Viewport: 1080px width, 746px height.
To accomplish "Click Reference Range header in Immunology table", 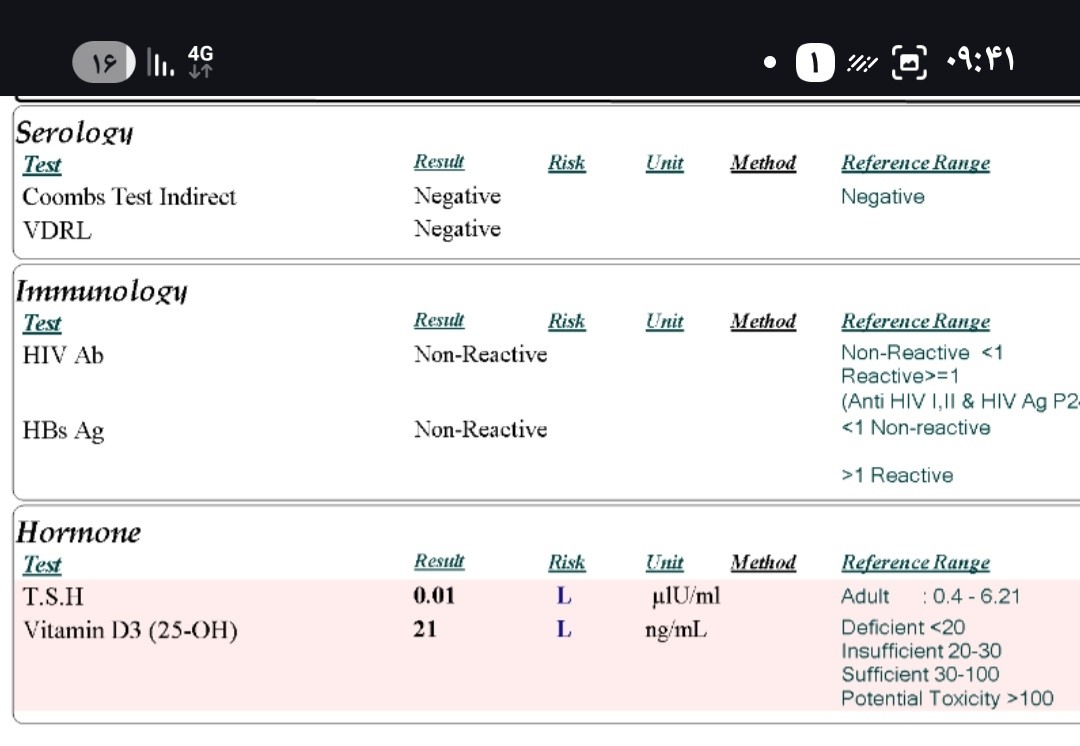I will [915, 322].
